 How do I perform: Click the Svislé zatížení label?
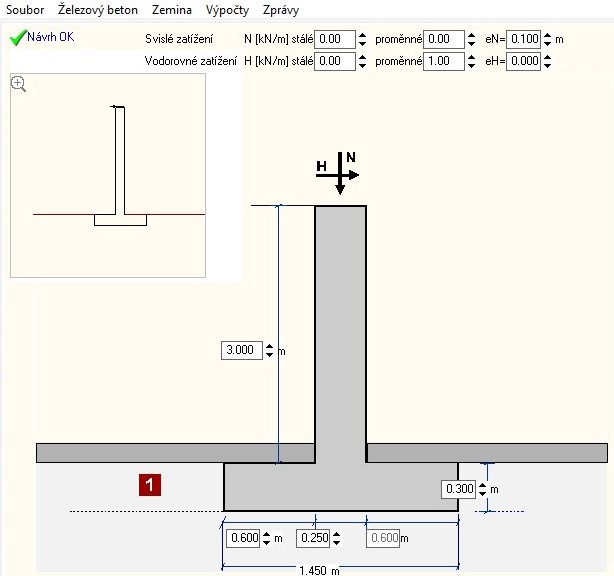click(x=179, y=39)
